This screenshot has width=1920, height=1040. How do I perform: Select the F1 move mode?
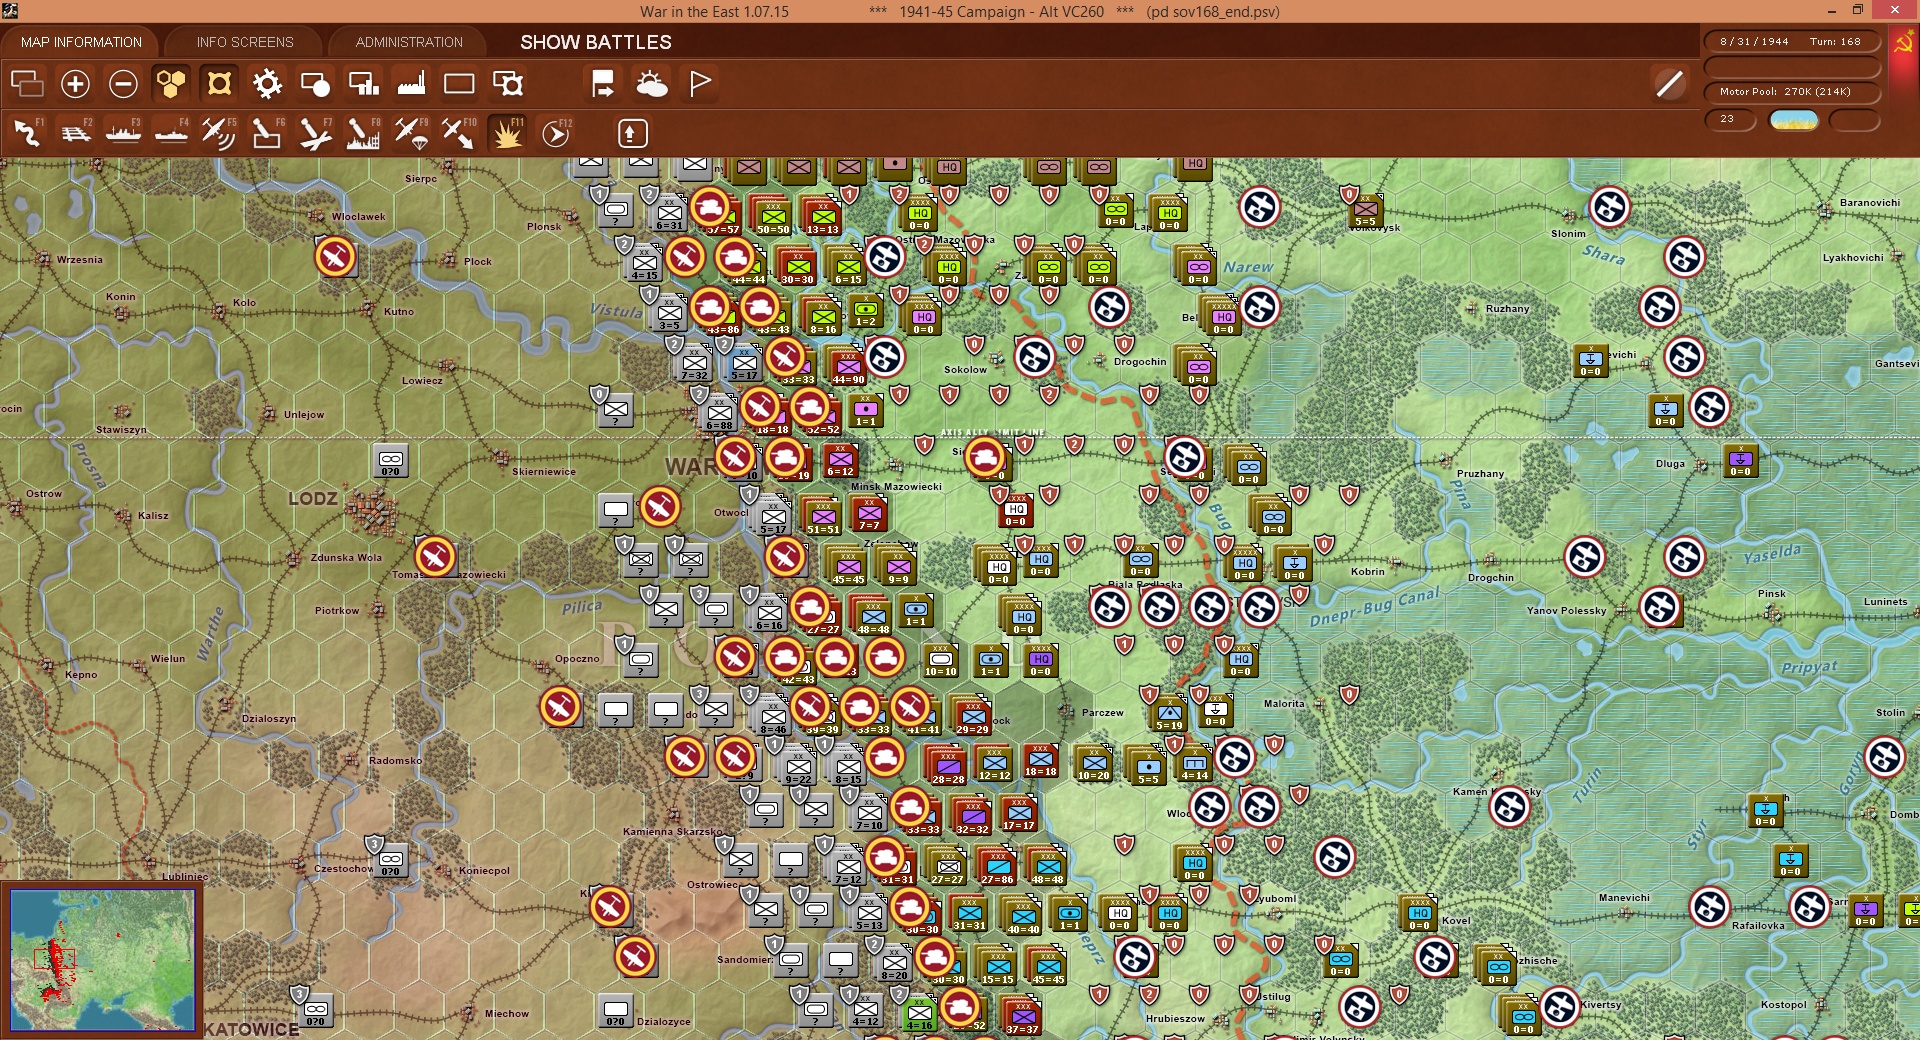point(27,133)
